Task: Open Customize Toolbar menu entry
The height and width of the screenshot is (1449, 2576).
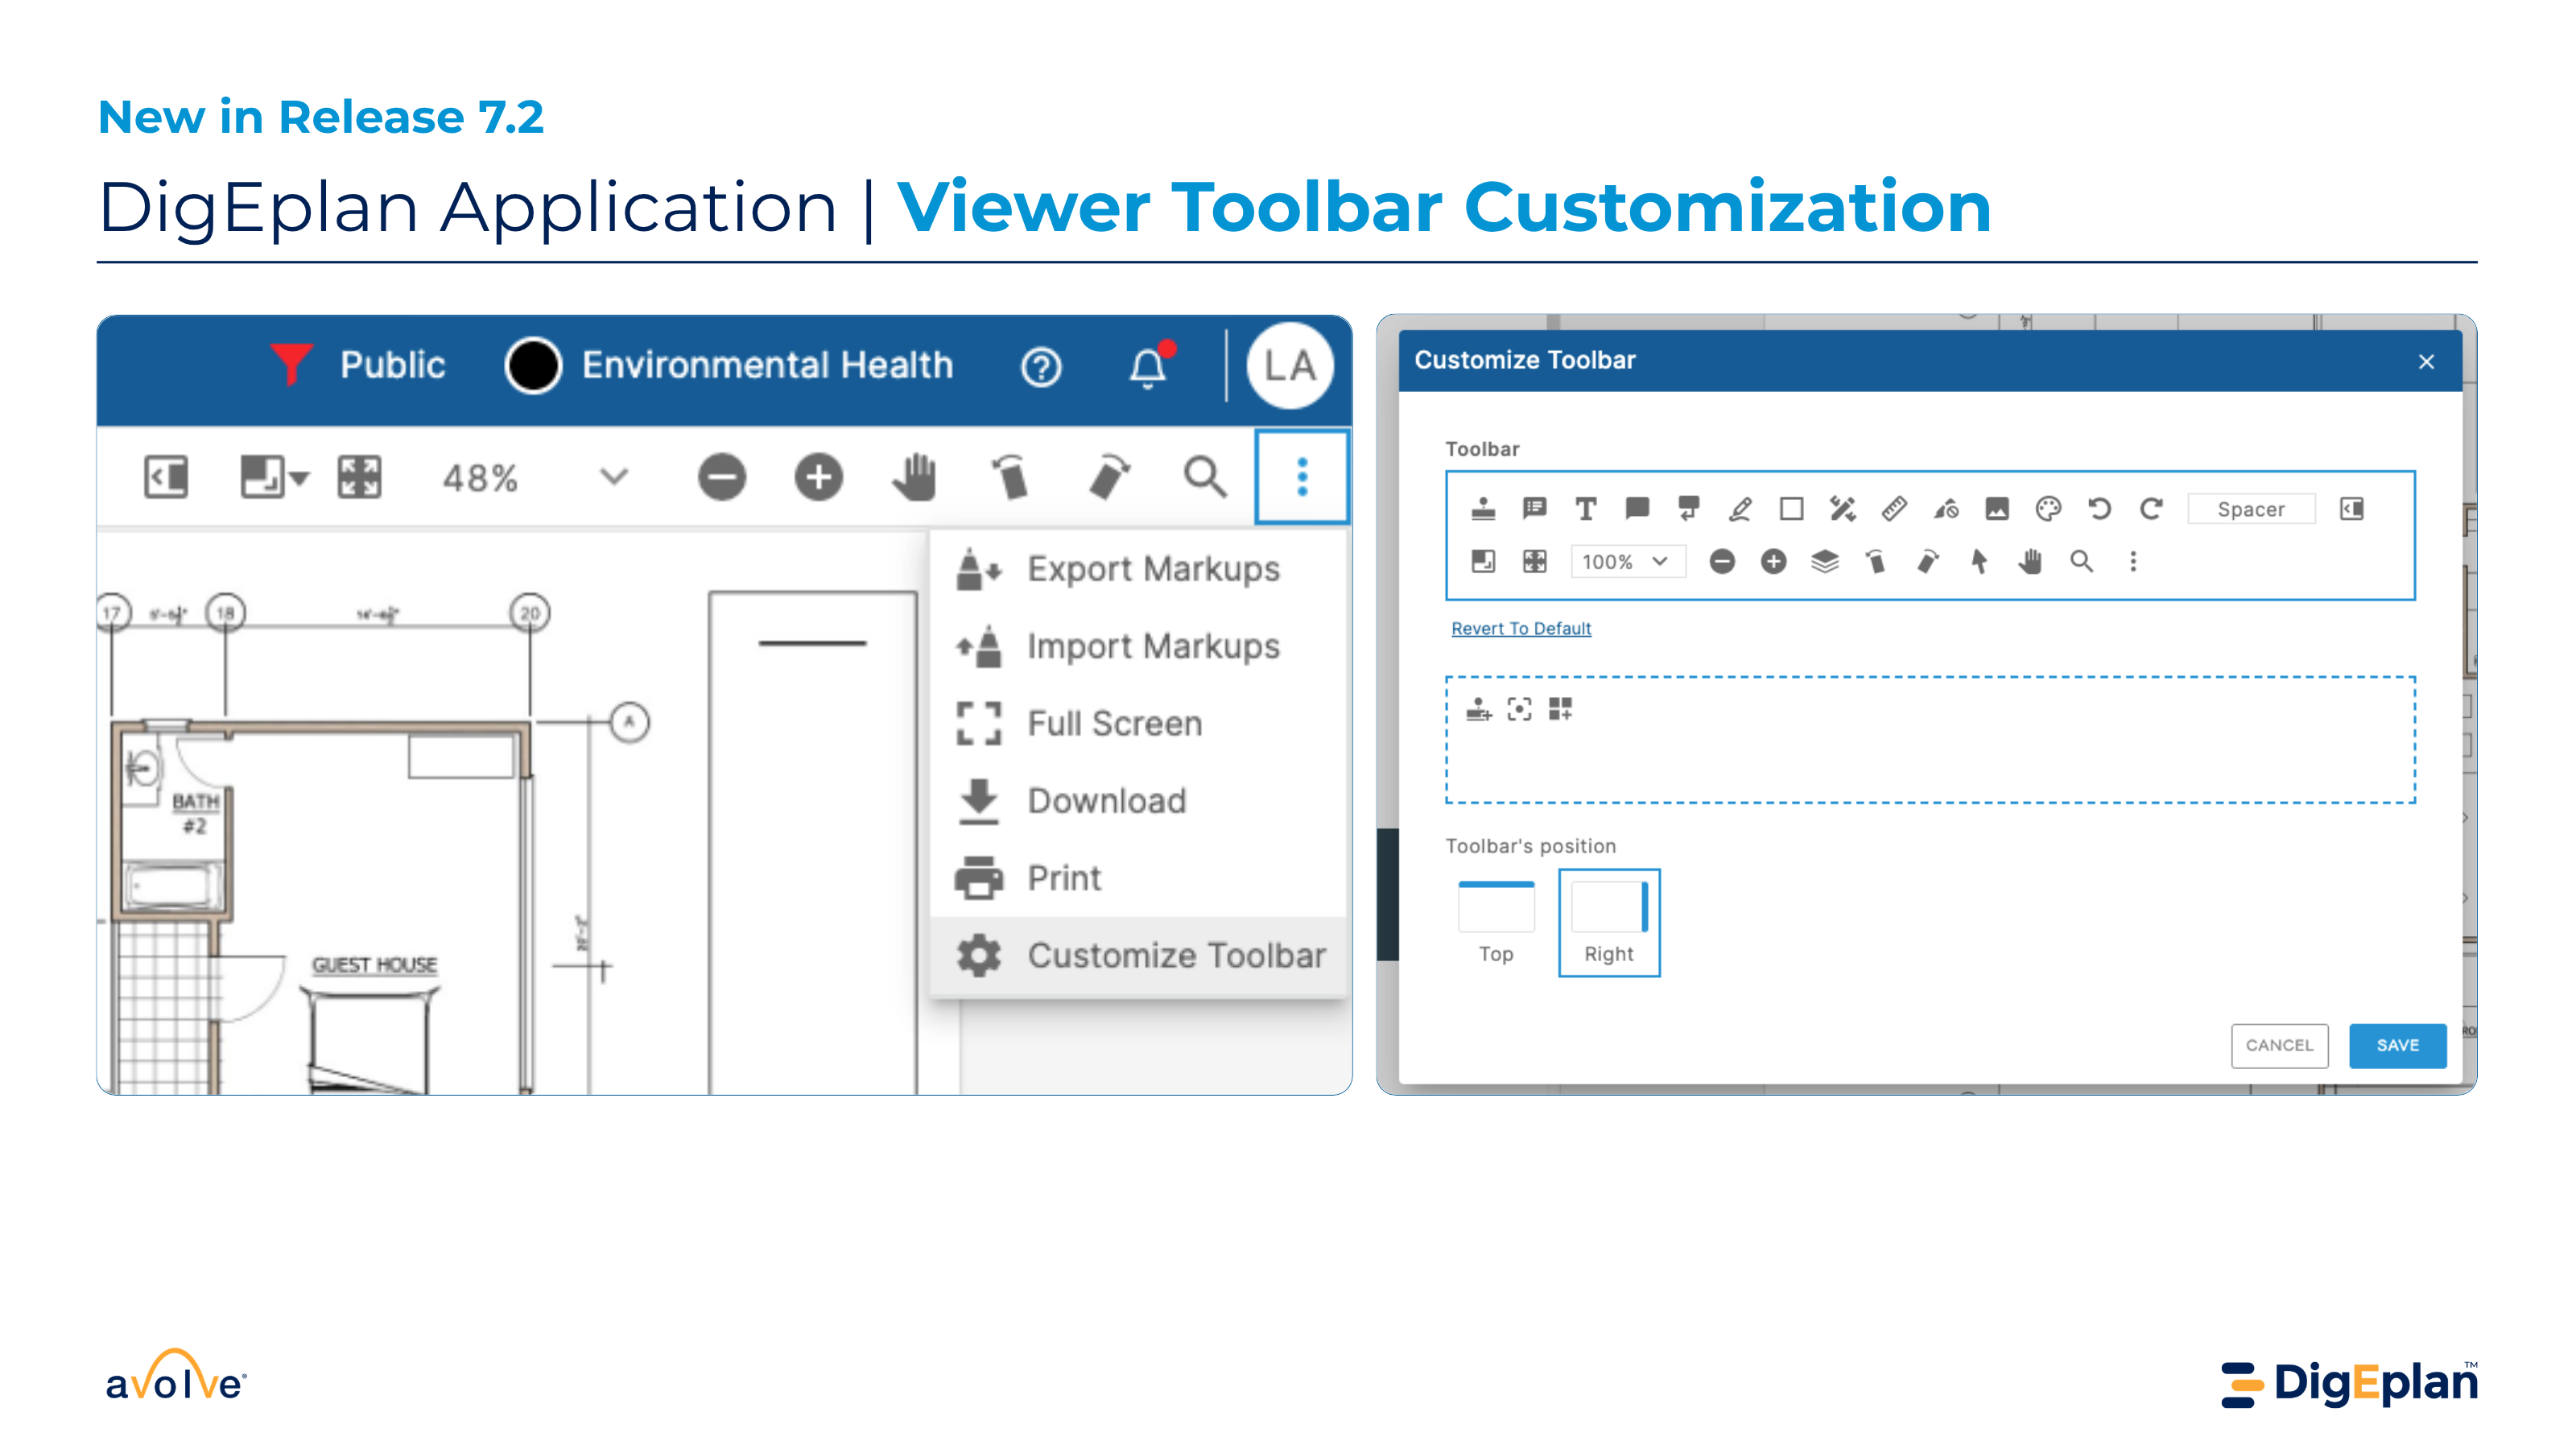Action: [x=1139, y=956]
